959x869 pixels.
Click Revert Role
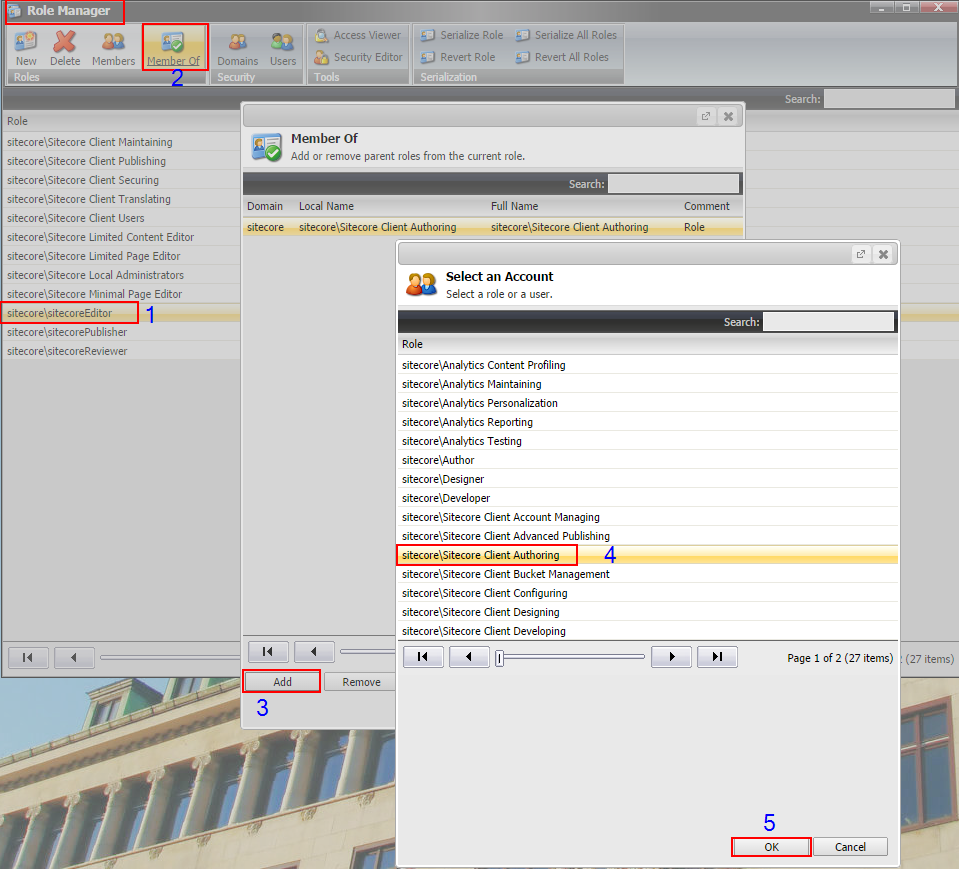(x=457, y=57)
